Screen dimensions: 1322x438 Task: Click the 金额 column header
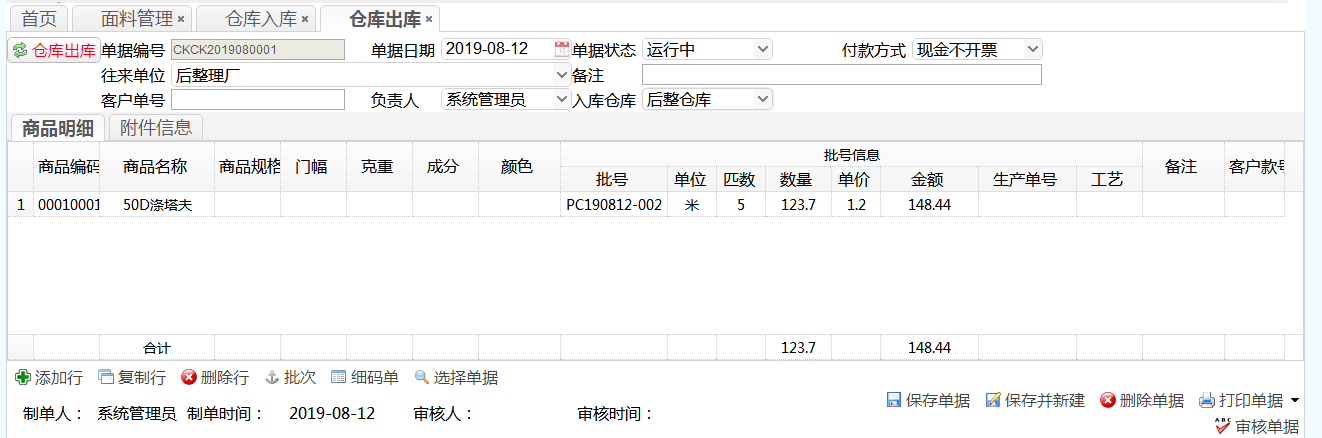pyautogui.click(x=928, y=179)
